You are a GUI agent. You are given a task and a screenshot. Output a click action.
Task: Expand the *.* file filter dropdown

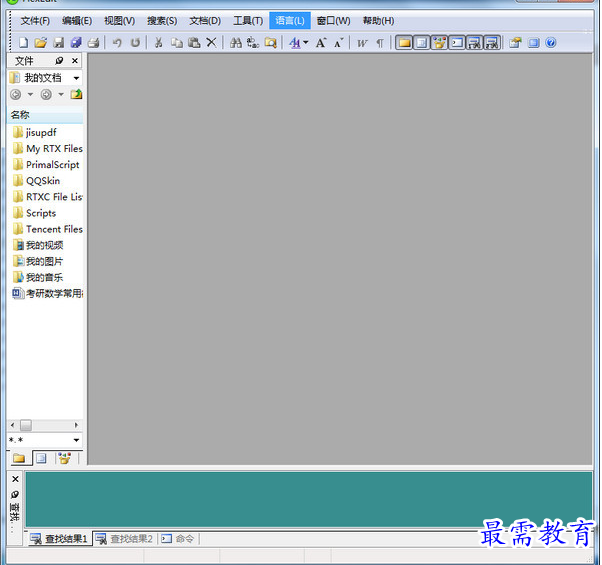coord(77,440)
